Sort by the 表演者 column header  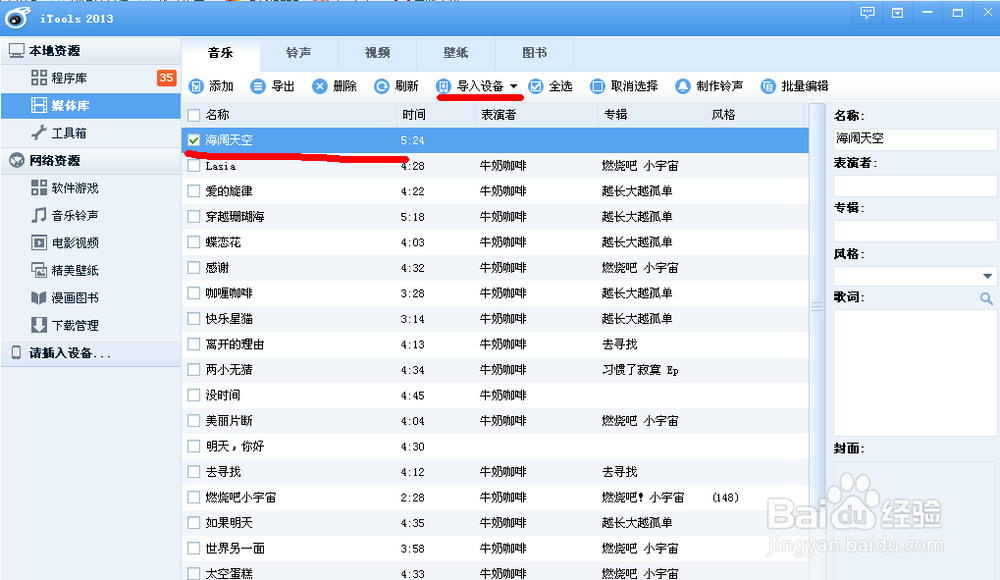pyautogui.click(x=537, y=115)
